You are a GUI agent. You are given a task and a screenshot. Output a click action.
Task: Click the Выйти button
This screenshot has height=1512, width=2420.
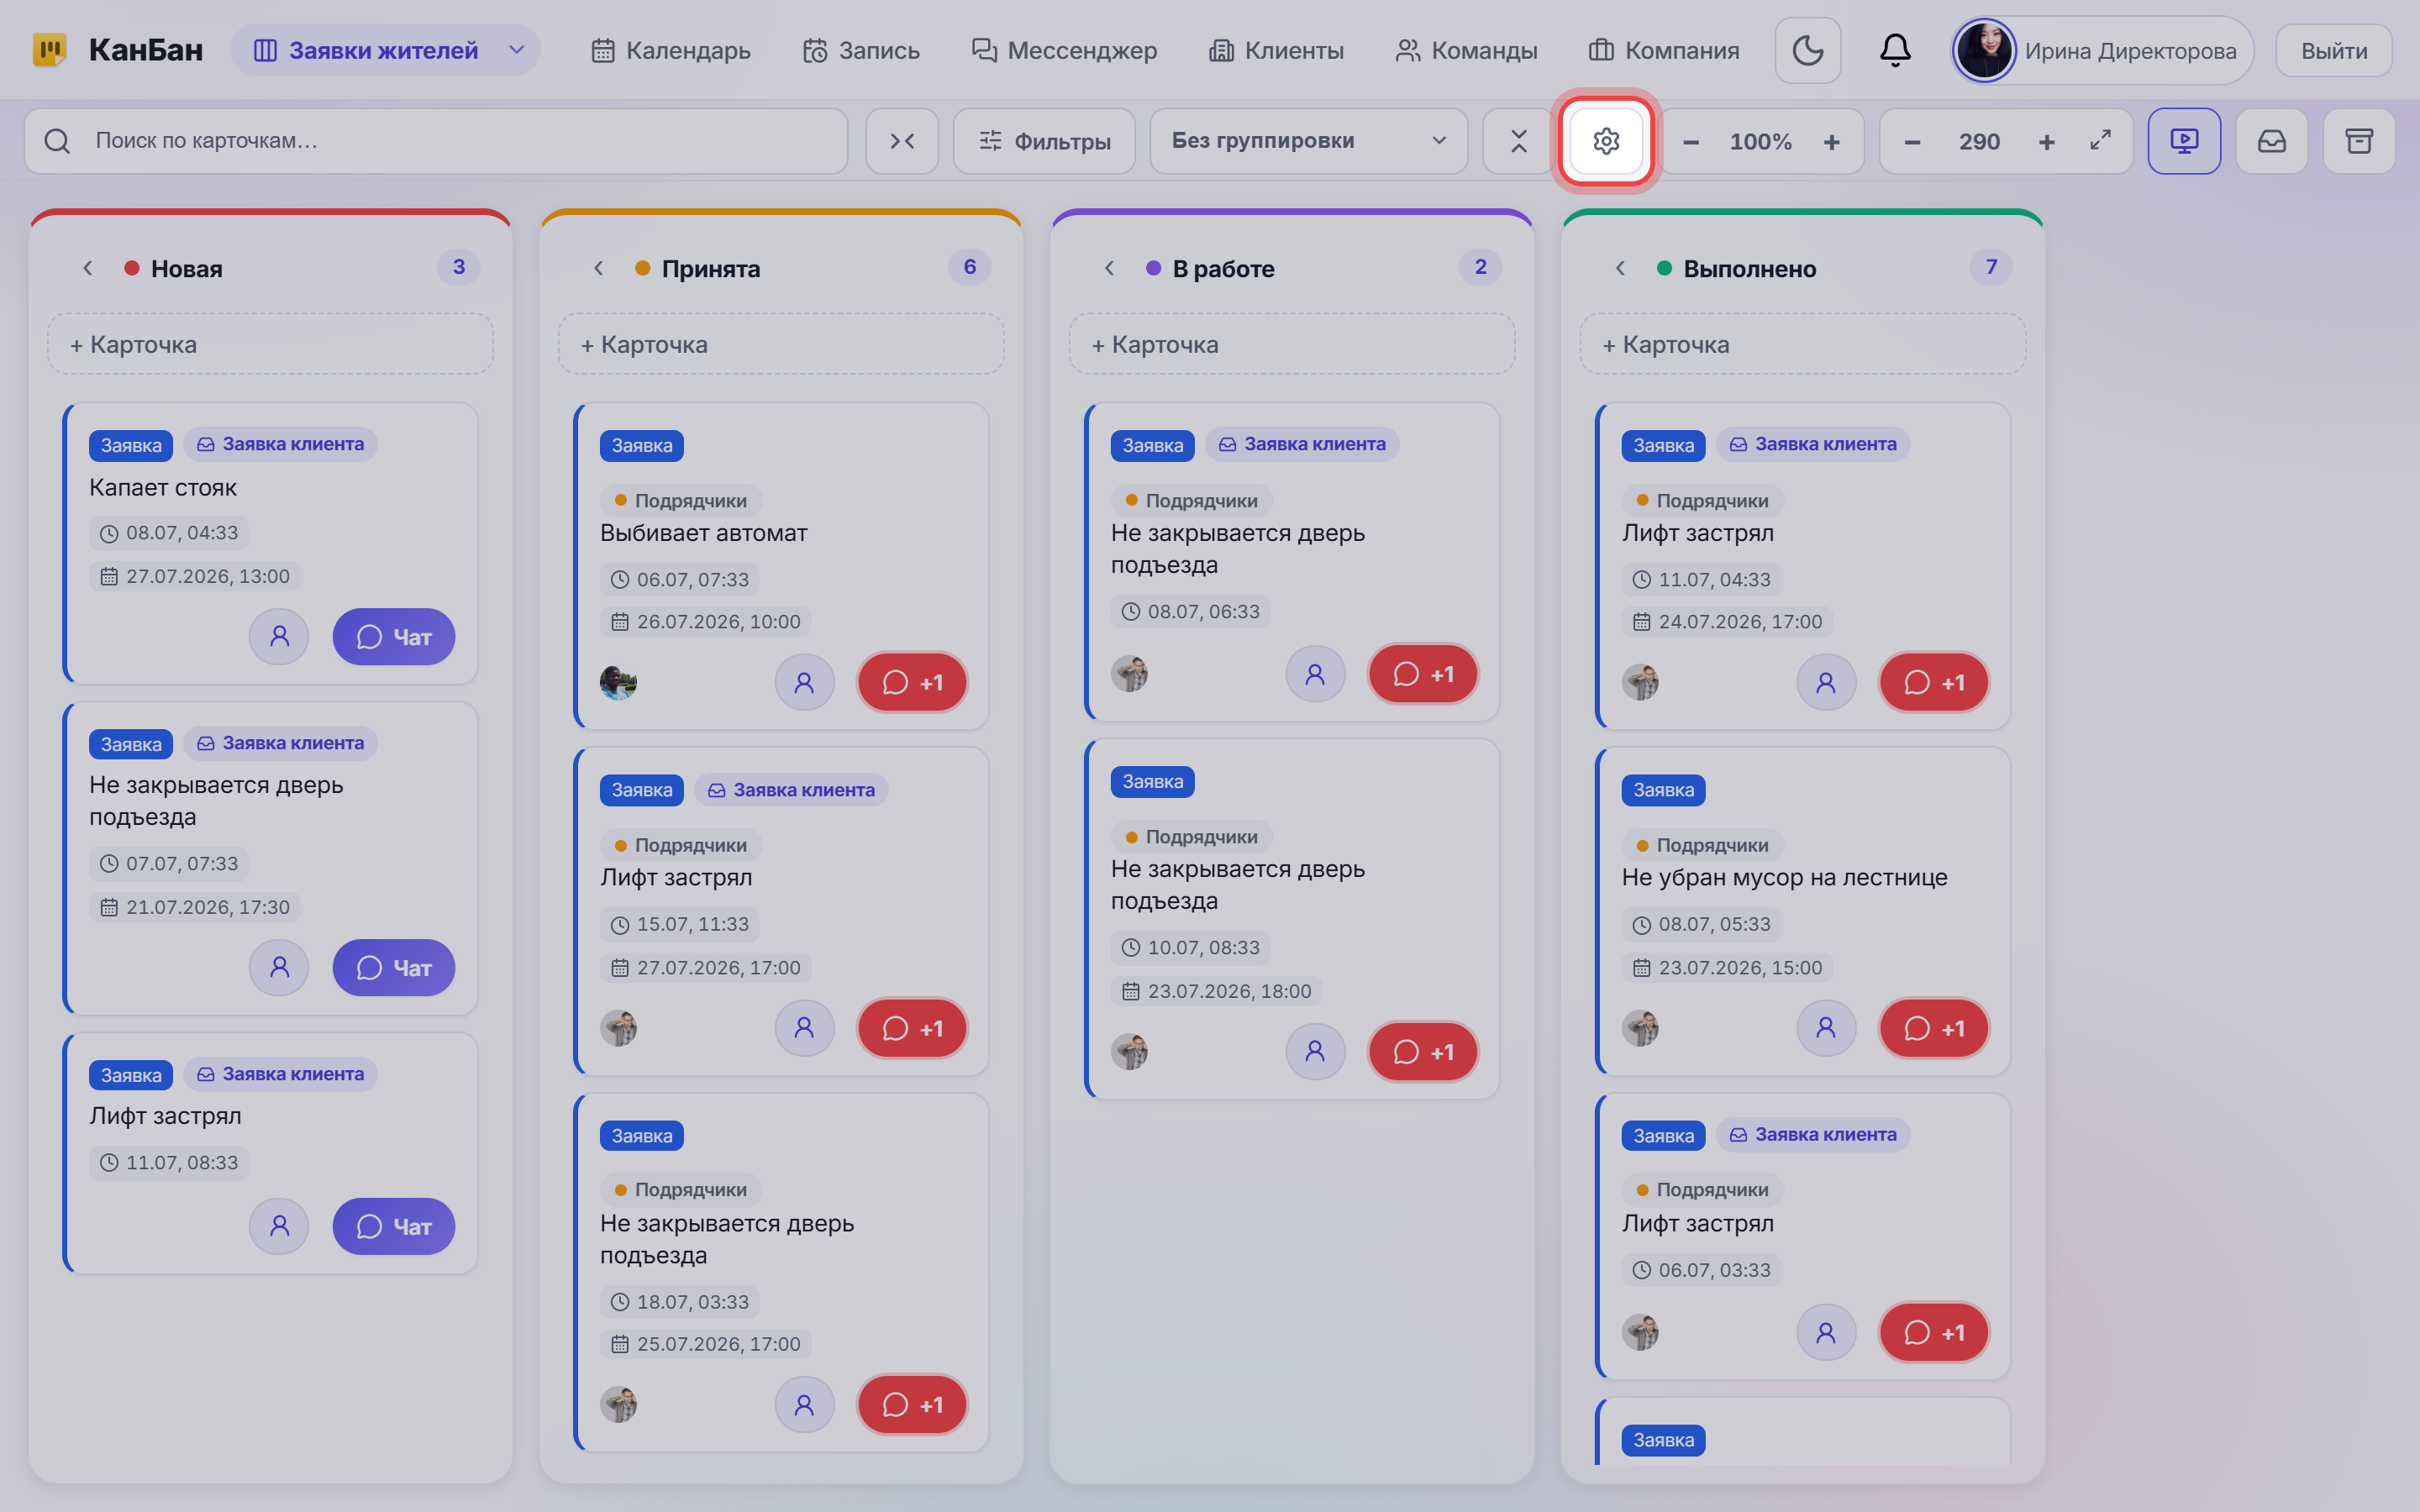tap(2334, 50)
